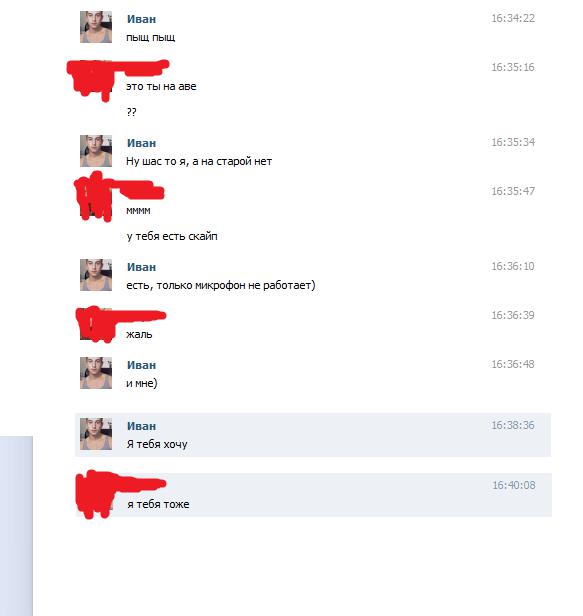Click Иван name above "есть, только микрофон" message
583x616 pixels.
click(141, 268)
